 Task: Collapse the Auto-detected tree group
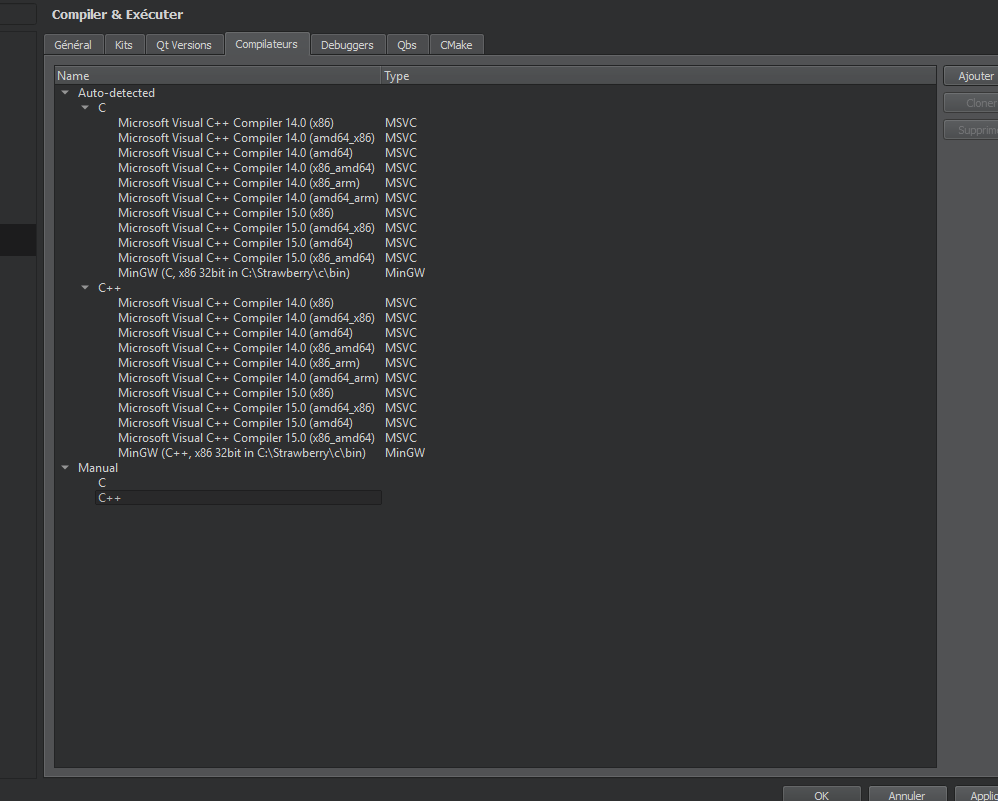tap(65, 92)
